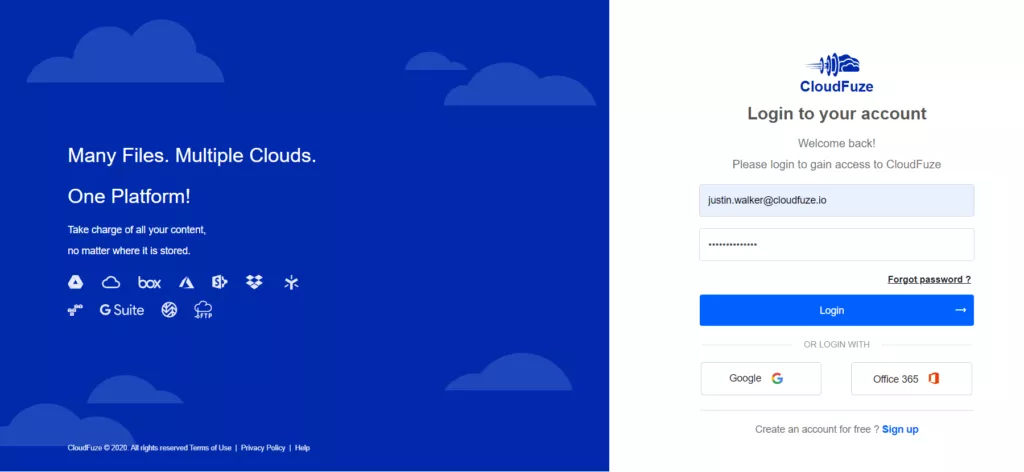The width and height of the screenshot is (1024, 472).
Task: Click the Google G icon
Action: pos(777,379)
